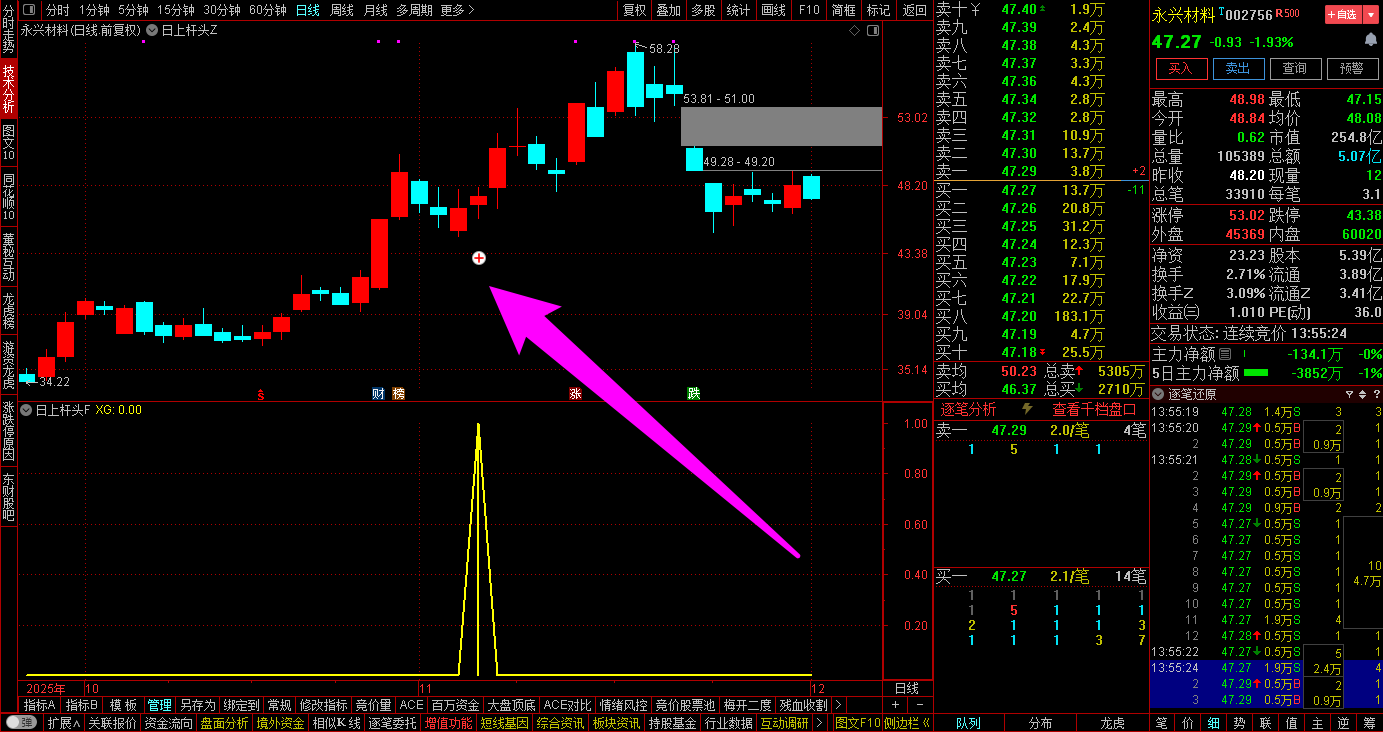Viewport: 1383px width, 732px height.
Task: Click the 预警 alert button
Action: pyautogui.click(x=1351, y=69)
